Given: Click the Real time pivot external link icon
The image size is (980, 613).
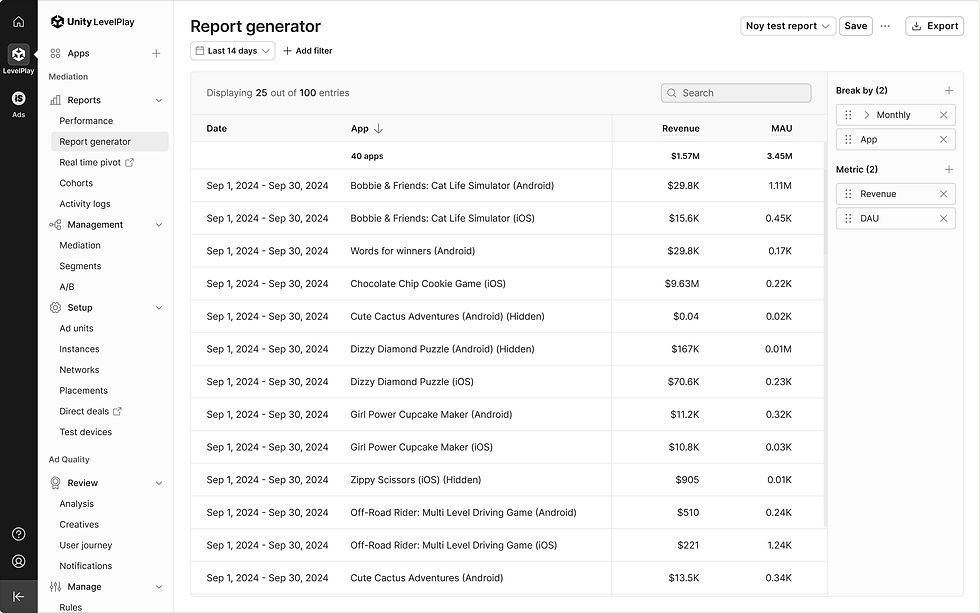Looking at the screenshot, I should (129, 162).
